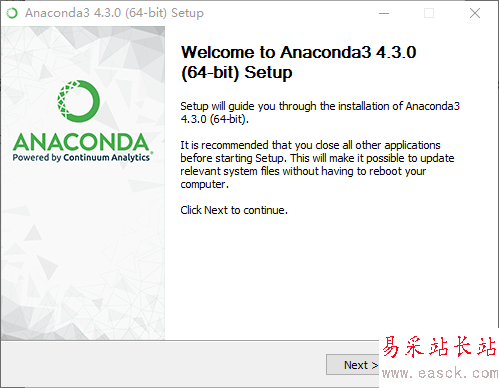Click the large green Anaconda ring logo
This screenshot has height=388, width=499.
(x=79, y=101)
